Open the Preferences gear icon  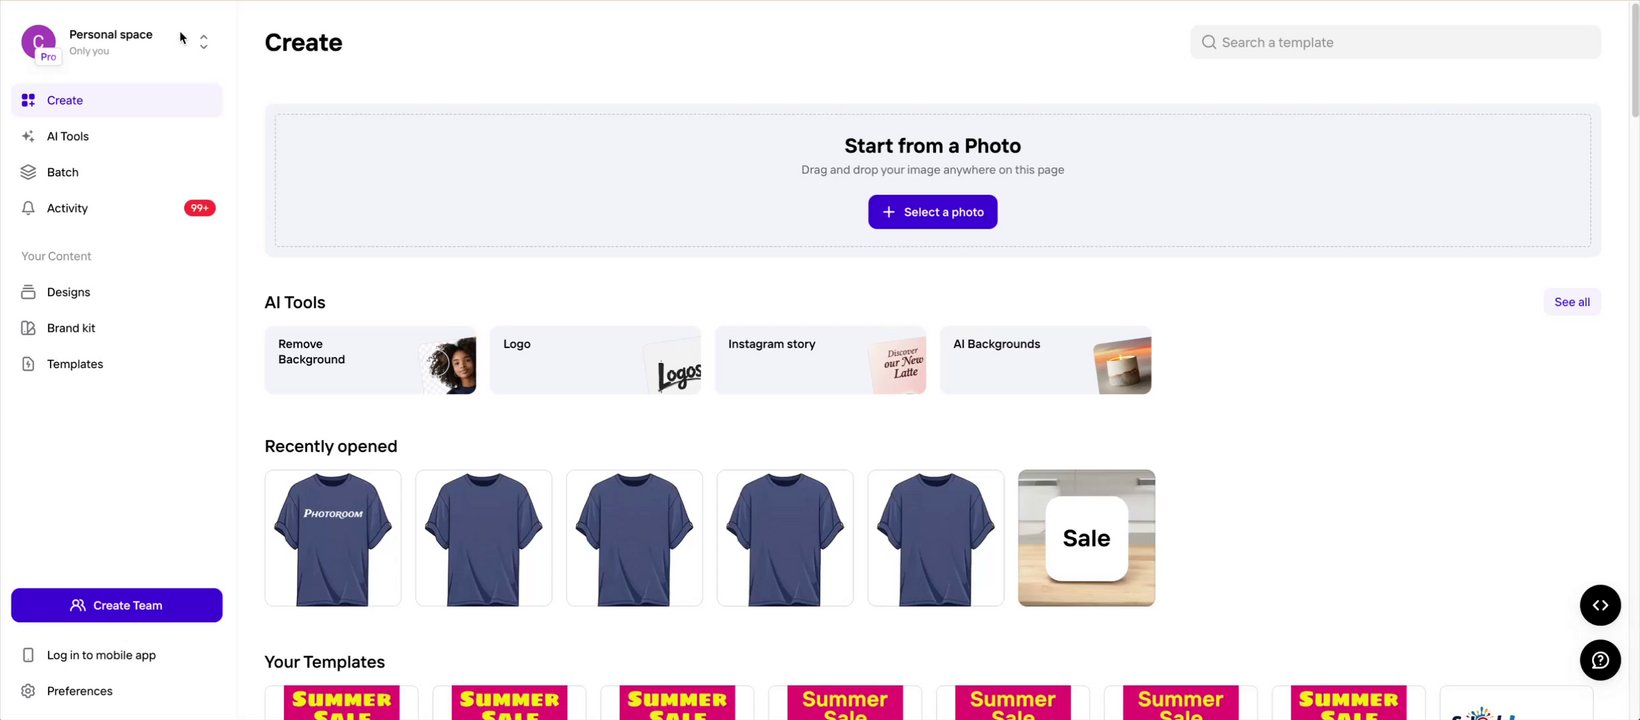(x=28, y=691)
